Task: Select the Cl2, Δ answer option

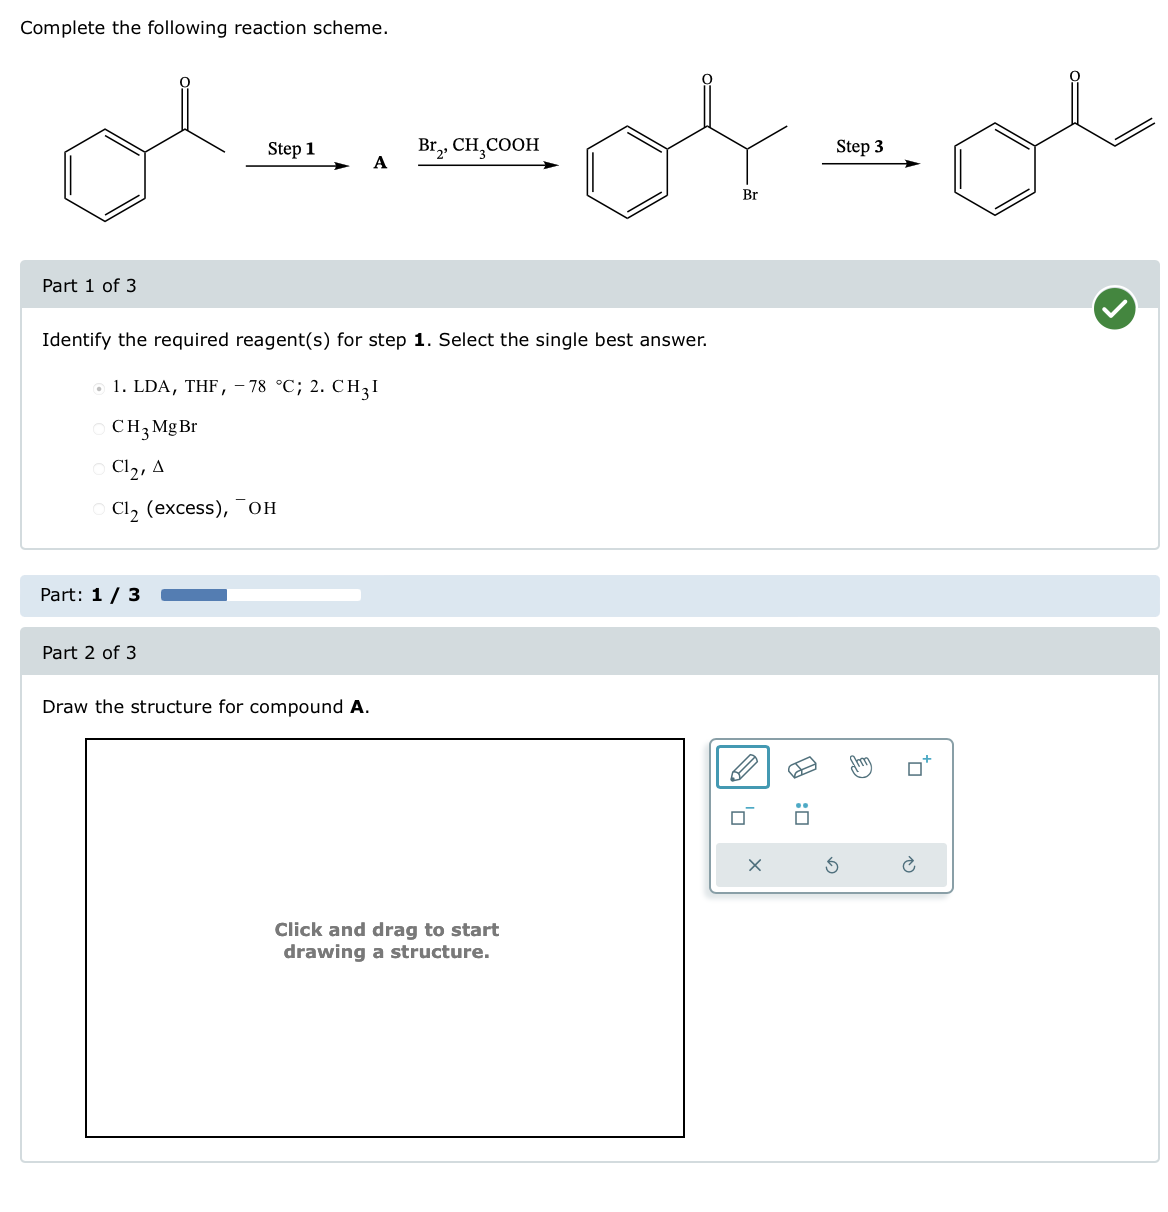Action: [98, 467]
